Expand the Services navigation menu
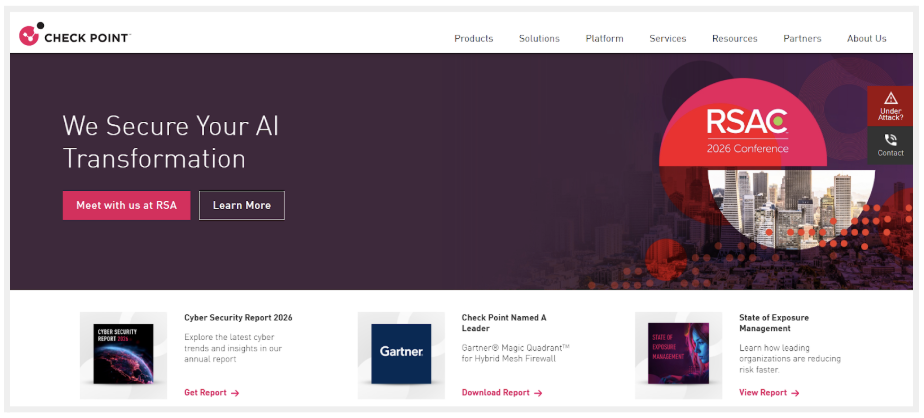The width and height of the screenshot is (924, 418). 667,39
